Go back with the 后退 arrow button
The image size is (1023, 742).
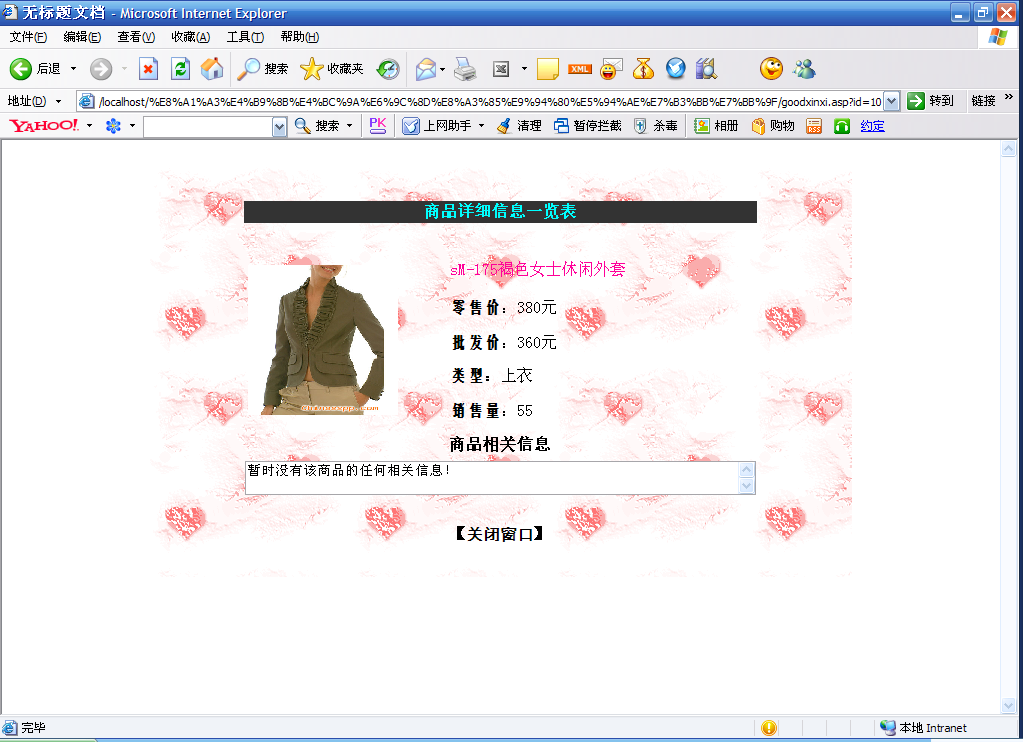coord(35,69)
